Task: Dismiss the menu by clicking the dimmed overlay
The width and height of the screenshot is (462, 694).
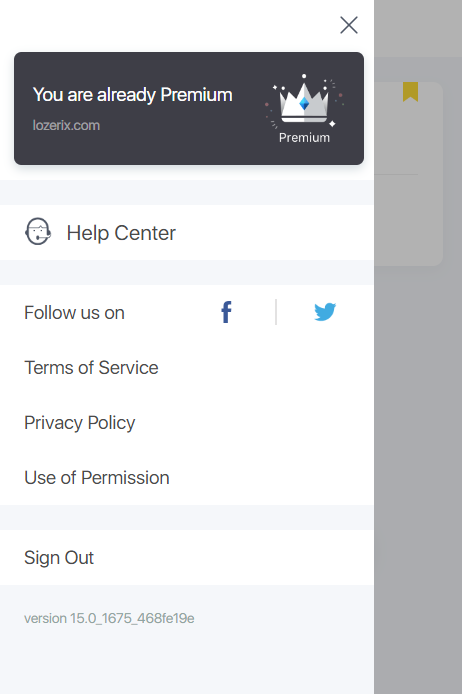Action: click(418, 443)
